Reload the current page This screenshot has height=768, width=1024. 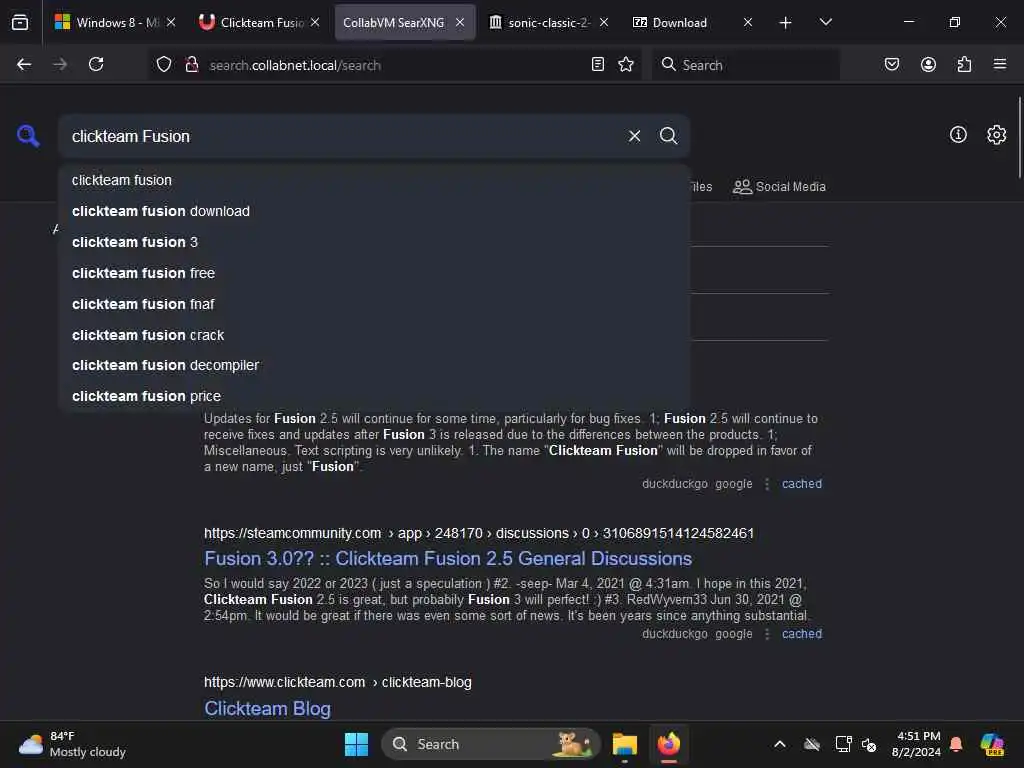pos(96,65)
